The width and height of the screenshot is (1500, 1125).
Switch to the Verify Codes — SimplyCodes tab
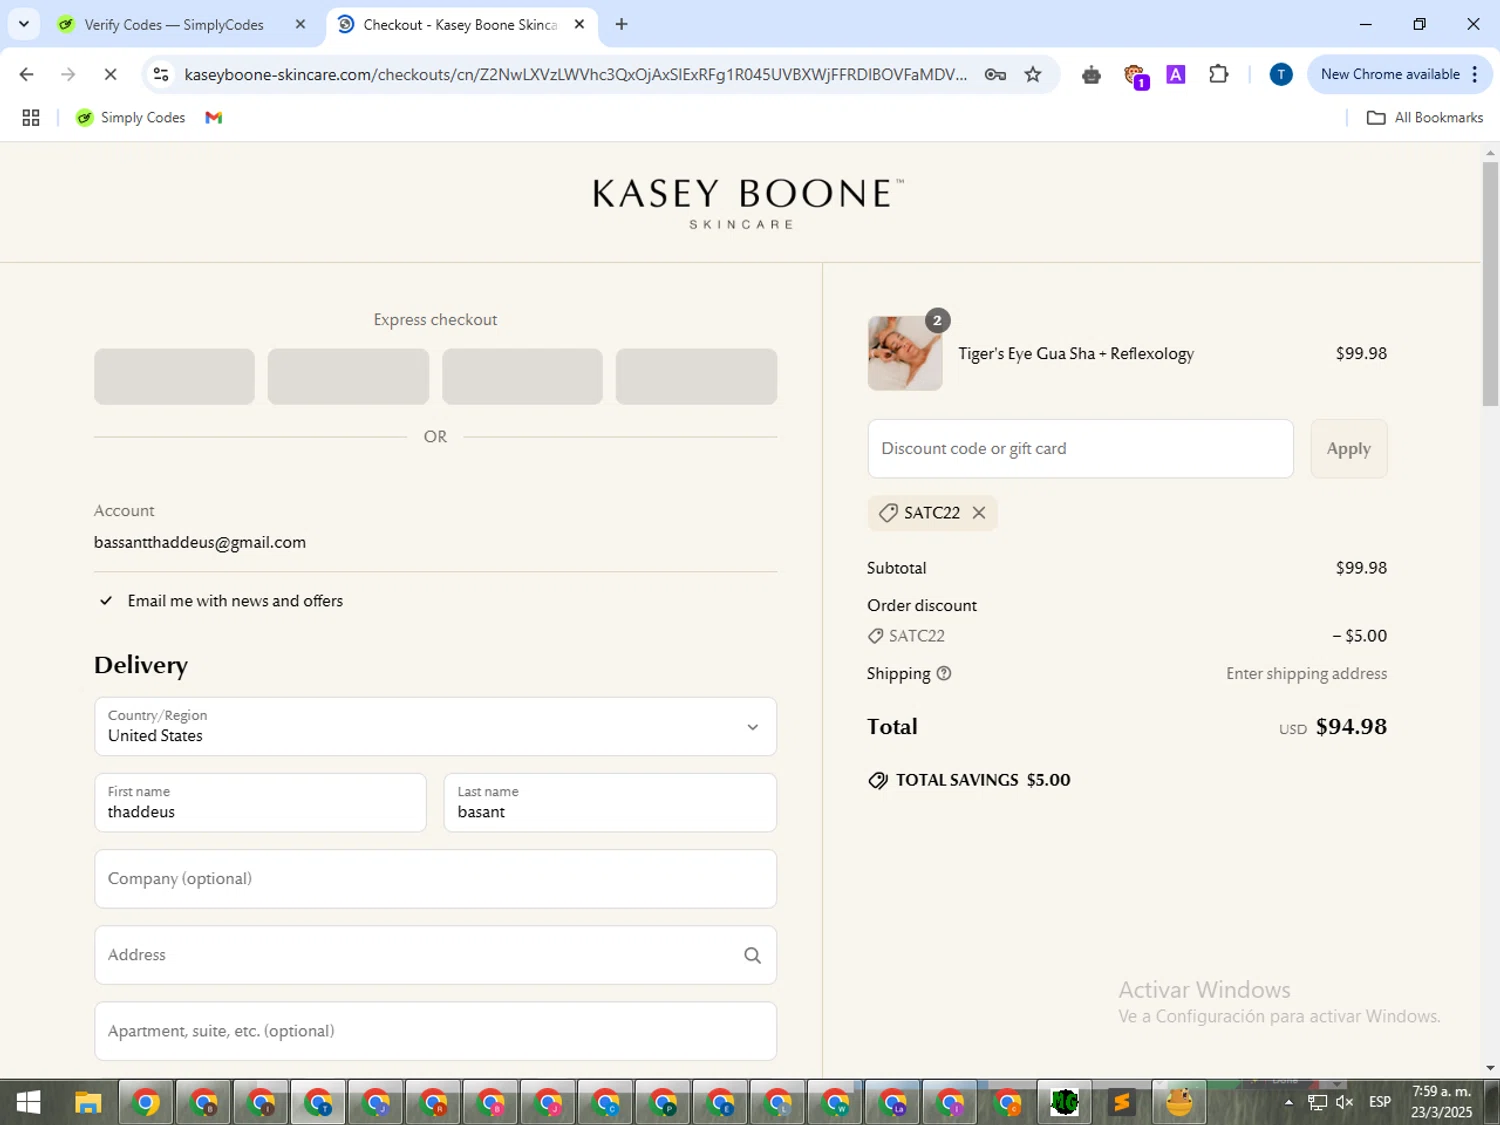[x=173, y=25]
